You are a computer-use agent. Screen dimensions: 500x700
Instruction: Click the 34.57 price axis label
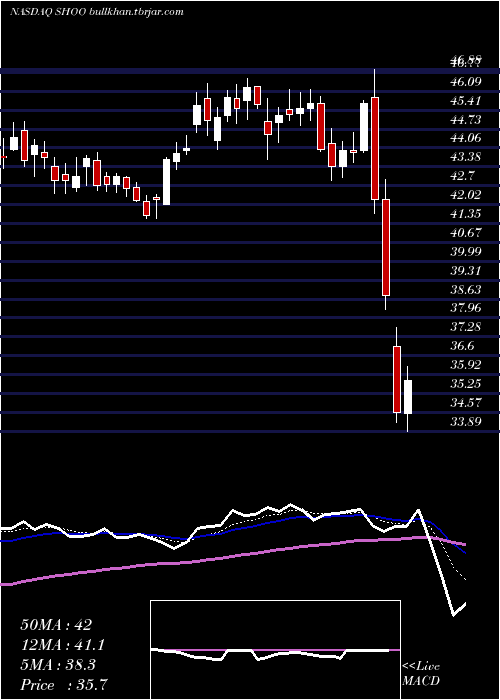coord(466,402)
